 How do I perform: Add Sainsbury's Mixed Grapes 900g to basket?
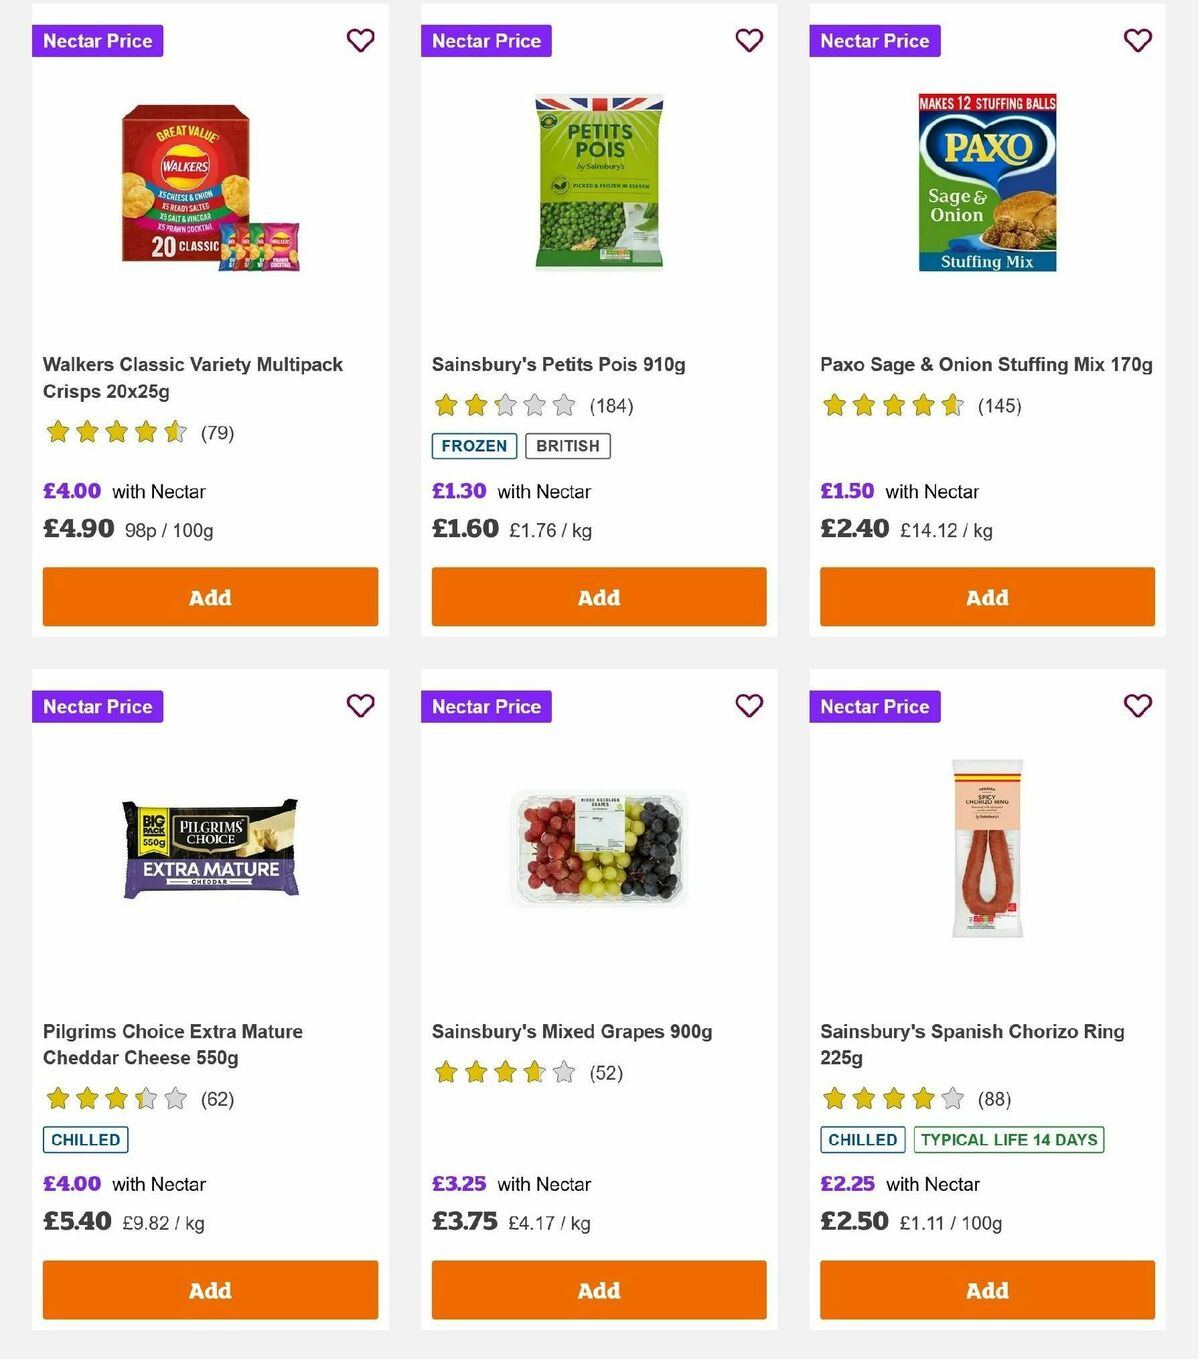click(598, 1290)
